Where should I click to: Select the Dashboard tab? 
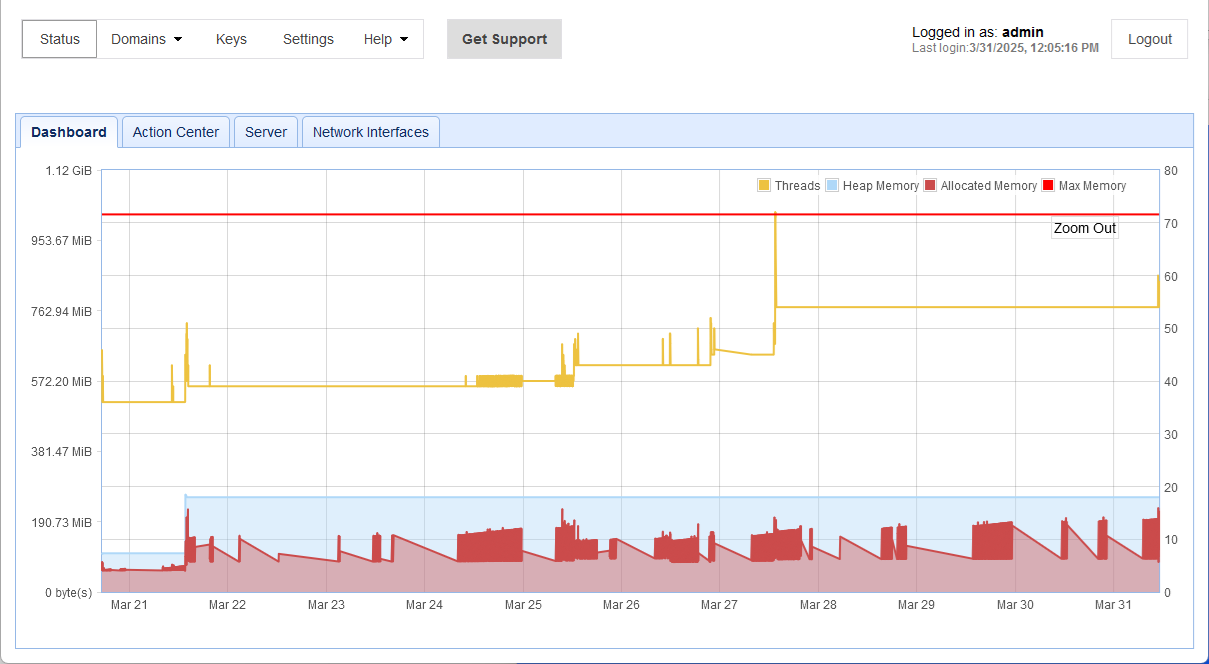click(x=69, y=132)
